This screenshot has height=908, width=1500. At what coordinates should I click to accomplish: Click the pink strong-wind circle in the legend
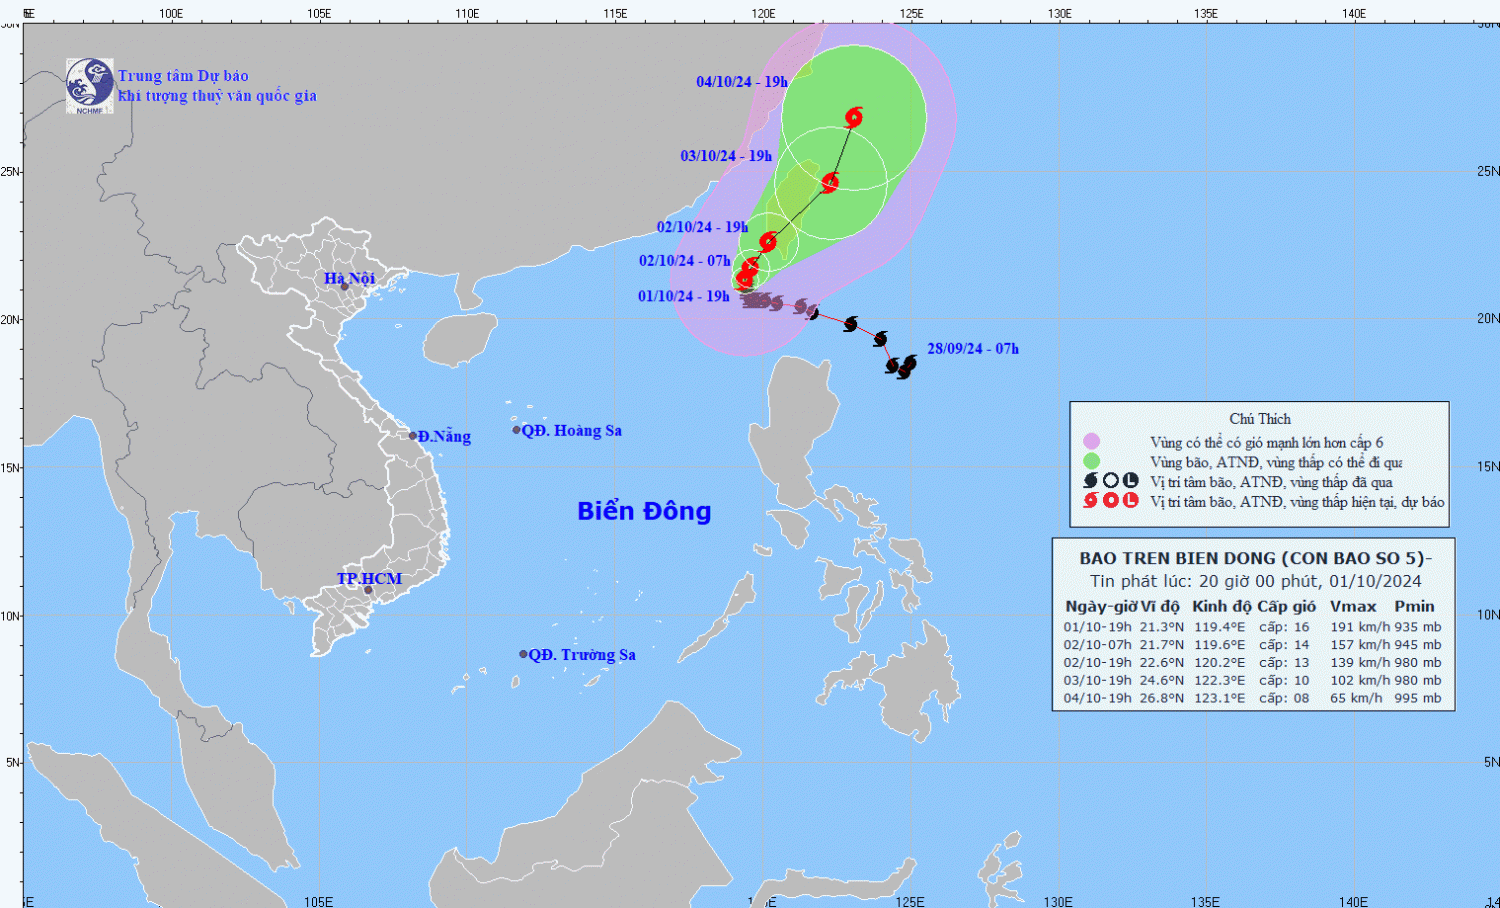[1091, 441]
